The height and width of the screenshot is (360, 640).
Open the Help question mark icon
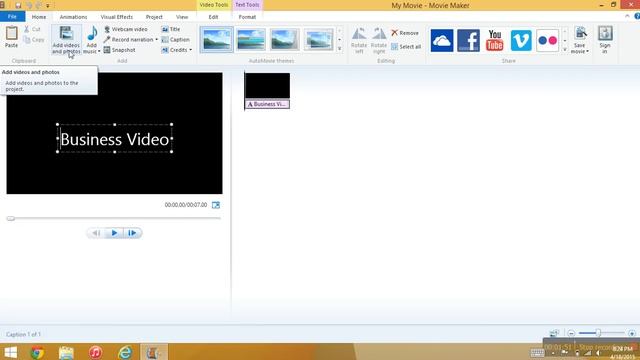pos(637,16)
